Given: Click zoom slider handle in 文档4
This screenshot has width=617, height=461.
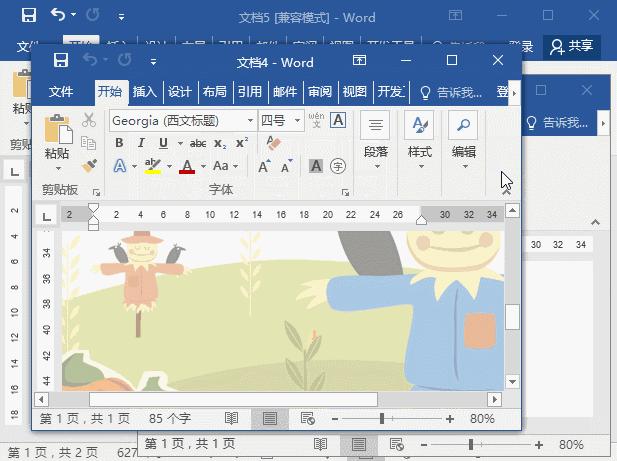Looking at the screenshot, I should (x=382, y=419).
